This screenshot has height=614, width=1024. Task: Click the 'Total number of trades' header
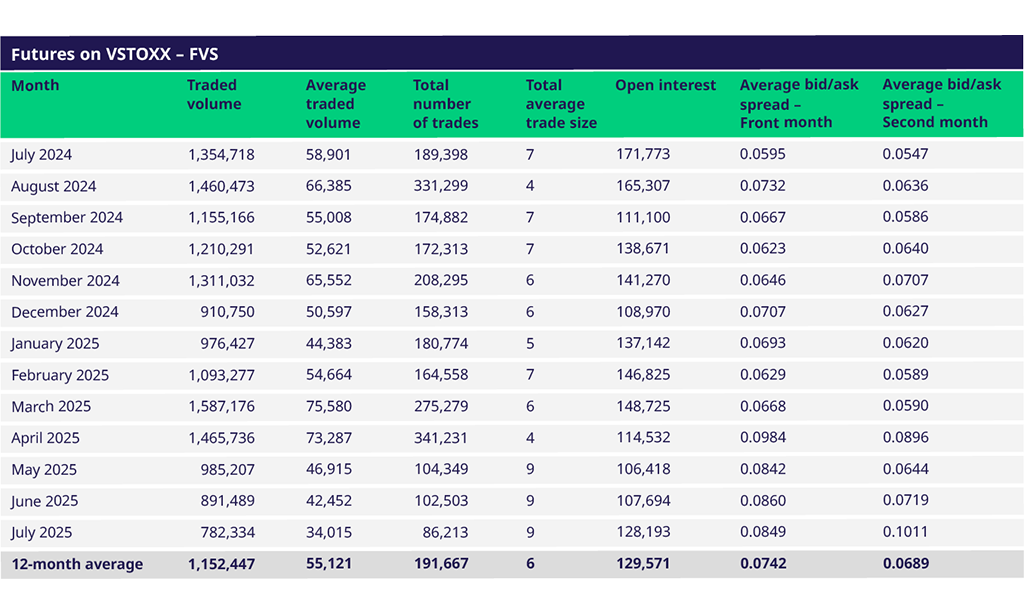click(x=445, y=104)
